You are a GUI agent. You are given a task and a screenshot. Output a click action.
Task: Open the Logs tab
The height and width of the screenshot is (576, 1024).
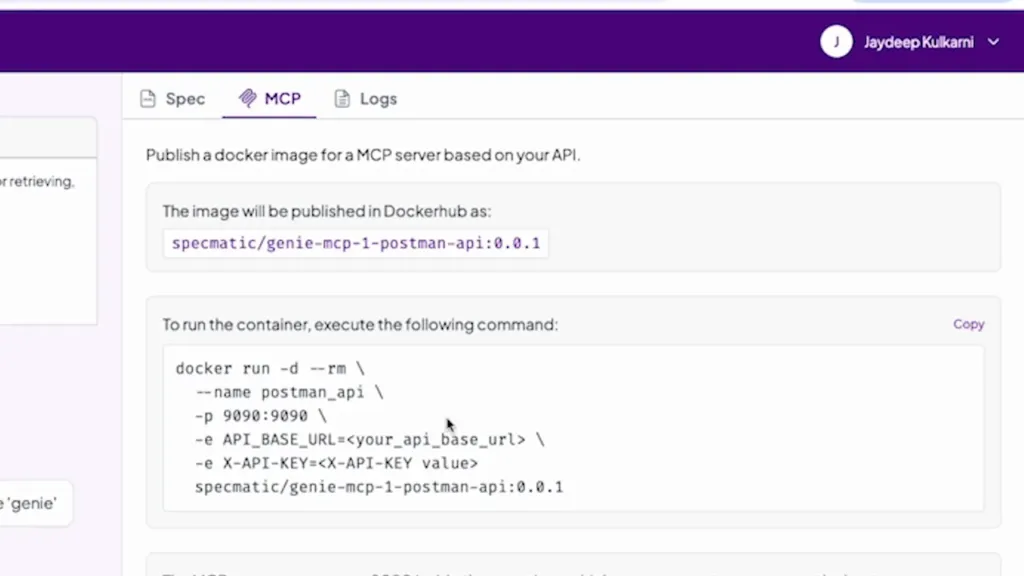378,99
